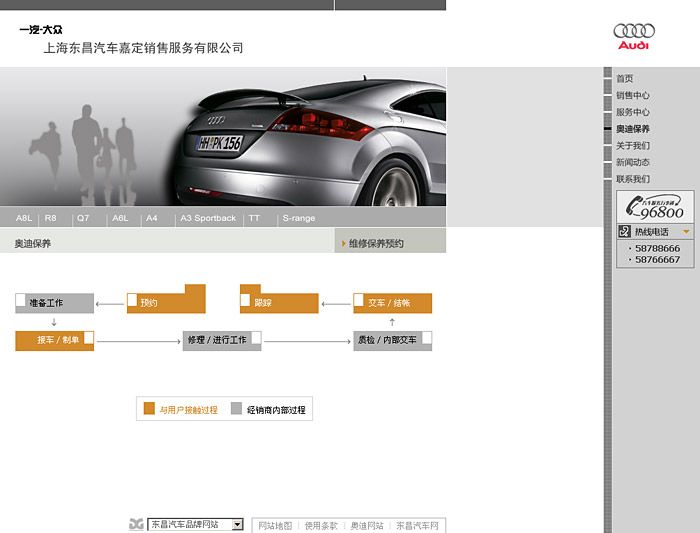Select 奥迪保养 in the side menu
The image size is (700, 533).
tap(633, 129)
